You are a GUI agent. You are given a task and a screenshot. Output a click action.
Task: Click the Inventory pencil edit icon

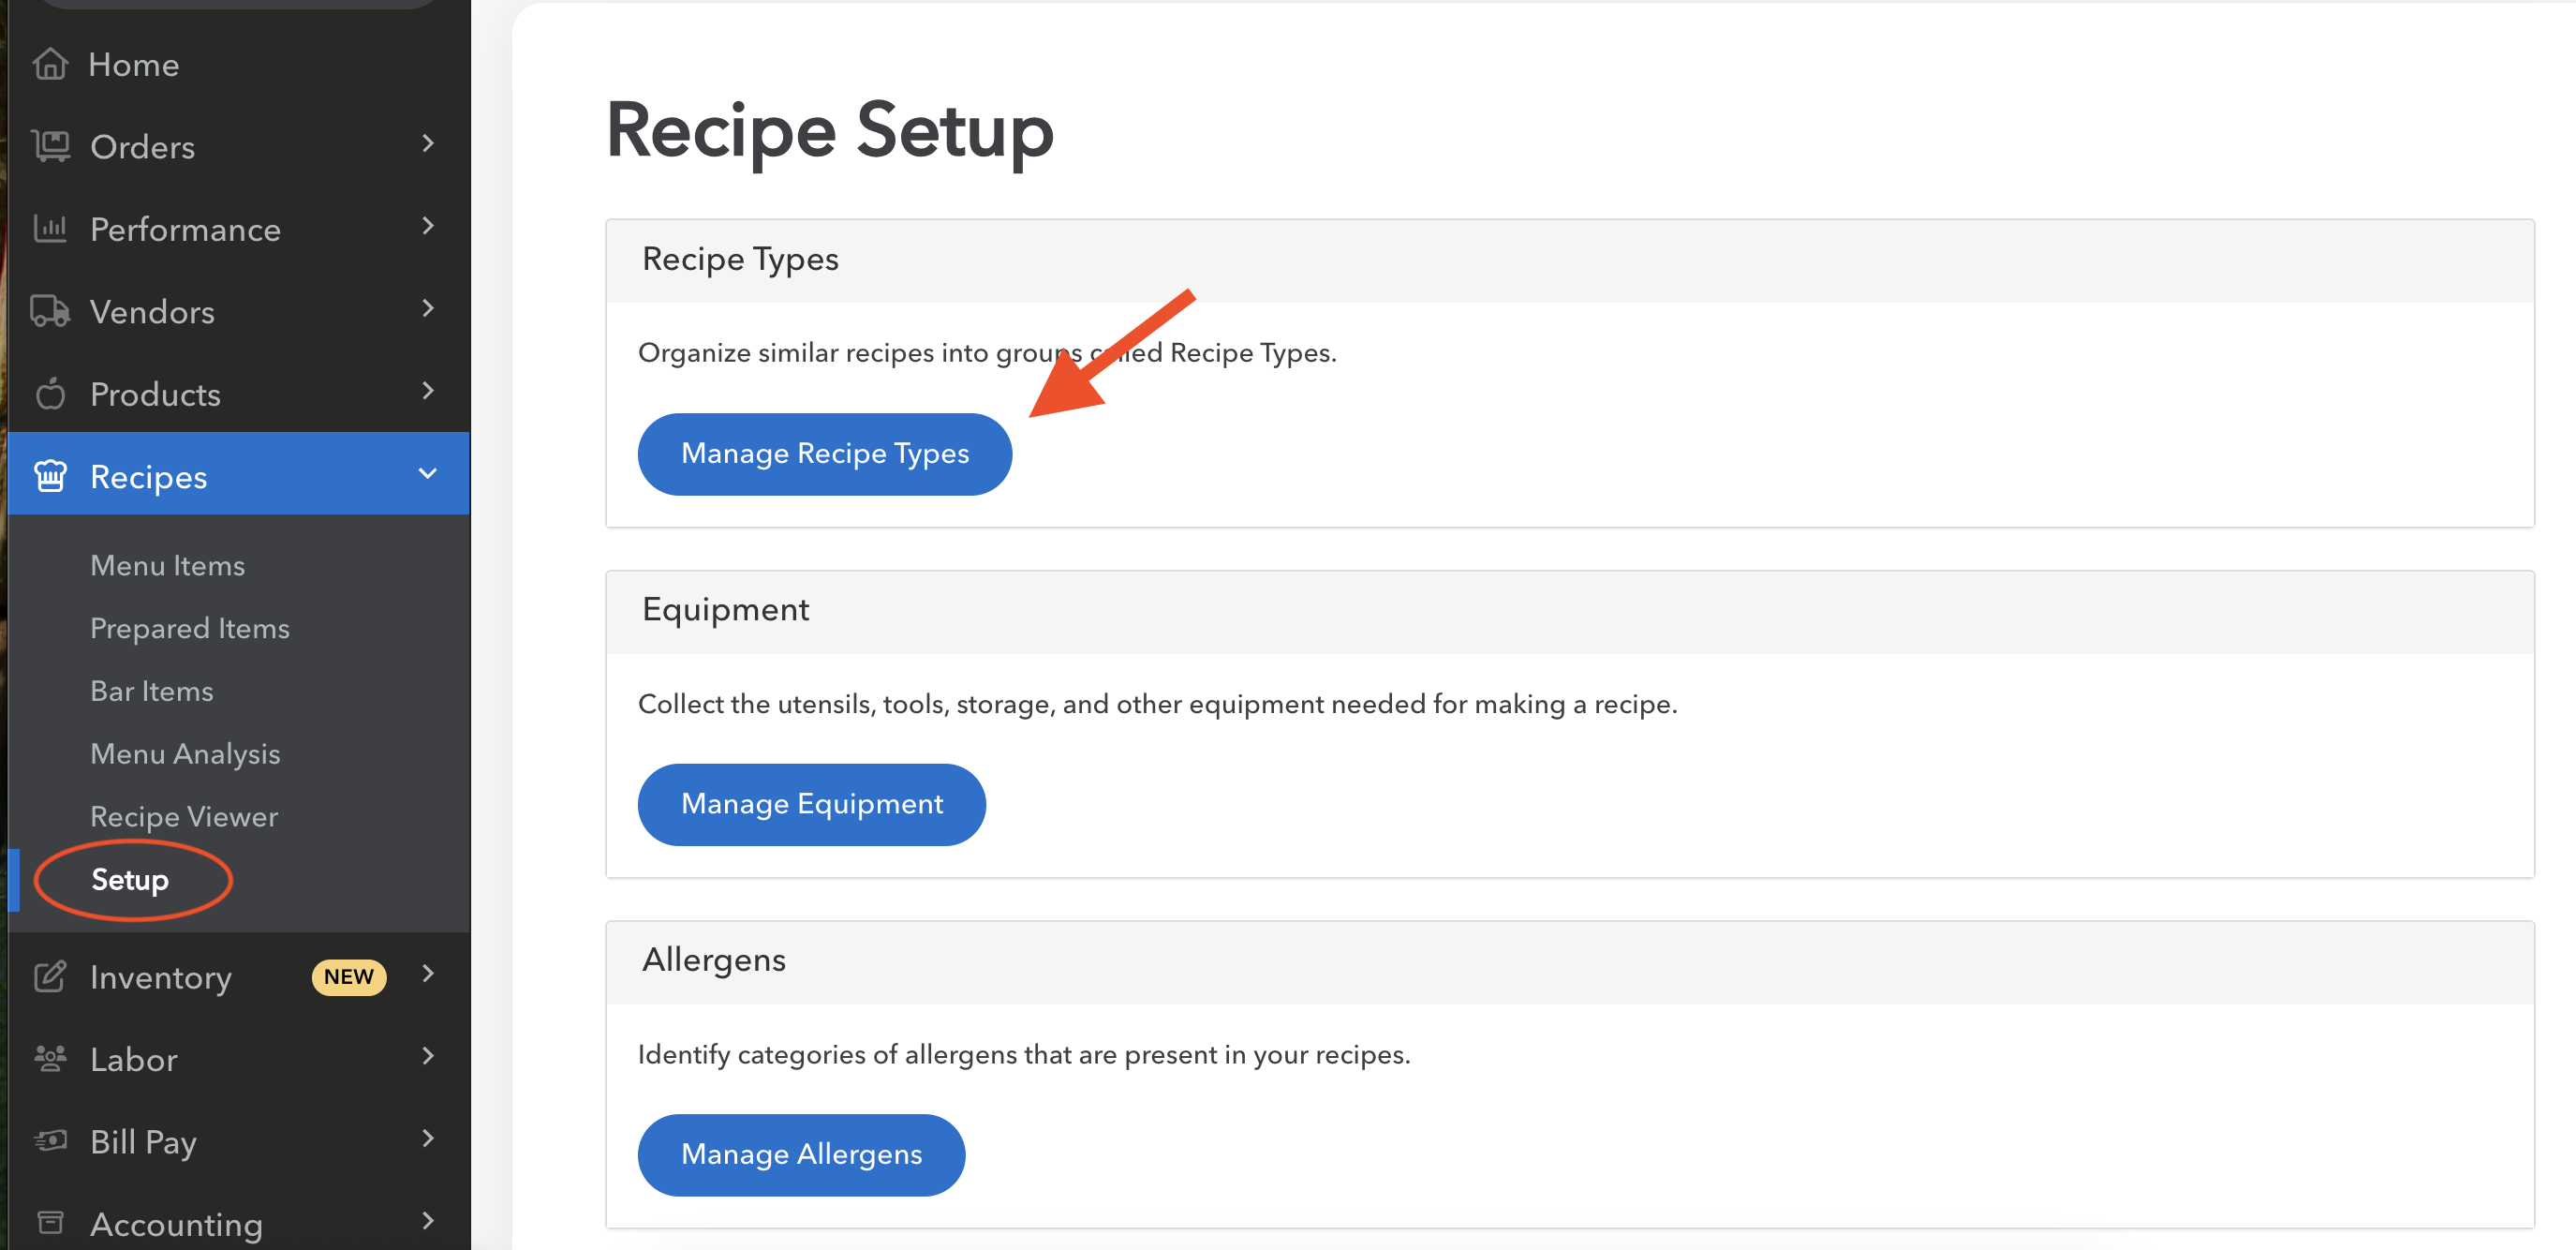pyautogui.click(x=50, y=976)
